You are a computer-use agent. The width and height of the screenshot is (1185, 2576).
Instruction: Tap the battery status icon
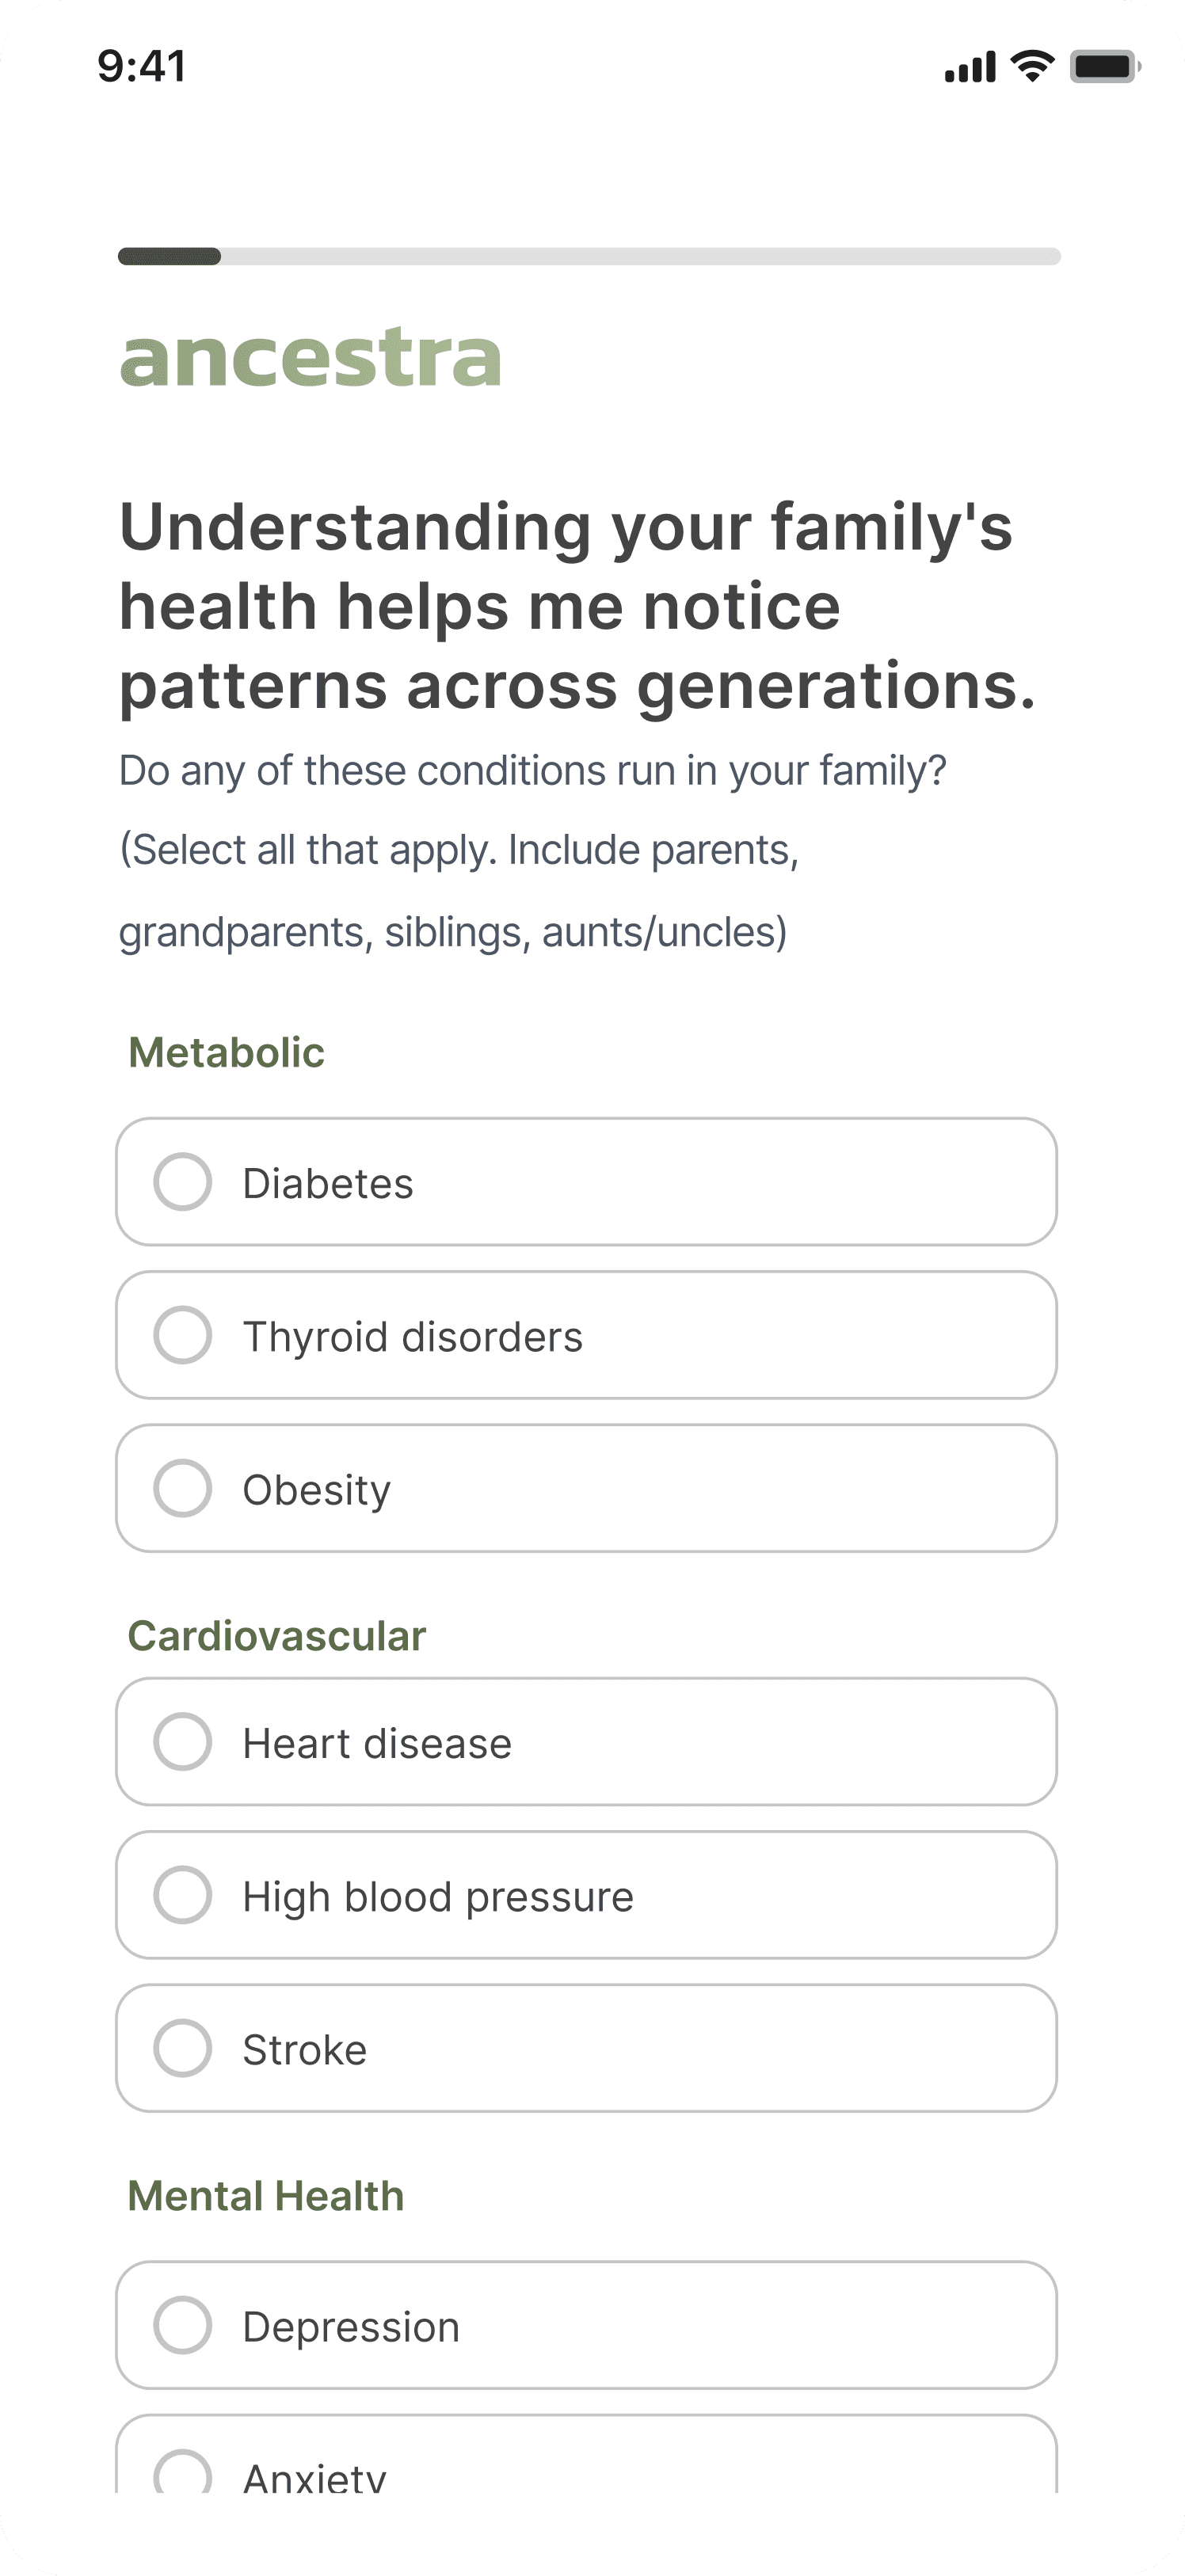tap(1105, 66)
